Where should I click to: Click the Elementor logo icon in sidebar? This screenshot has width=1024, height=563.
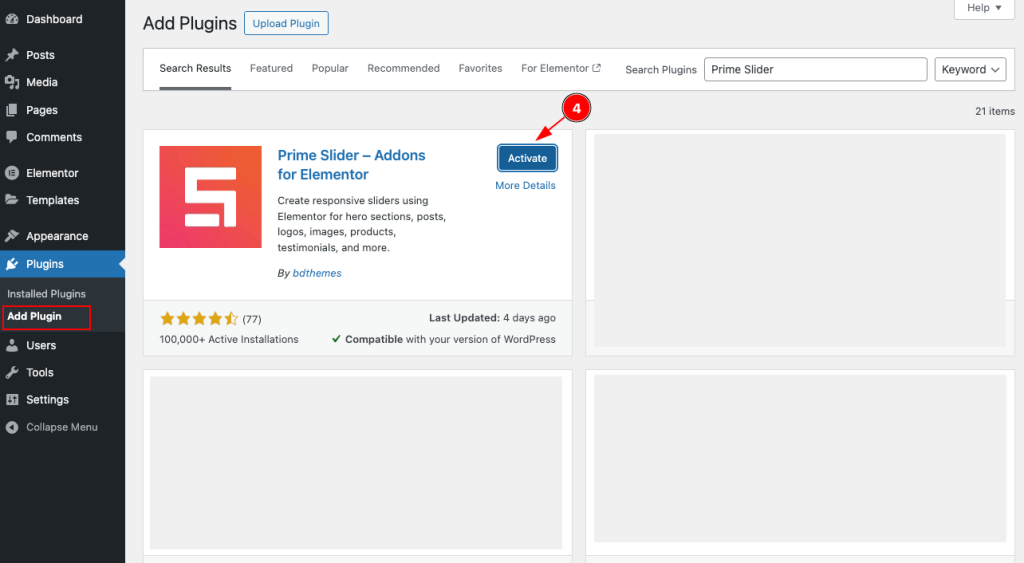(x=12, y=173)
